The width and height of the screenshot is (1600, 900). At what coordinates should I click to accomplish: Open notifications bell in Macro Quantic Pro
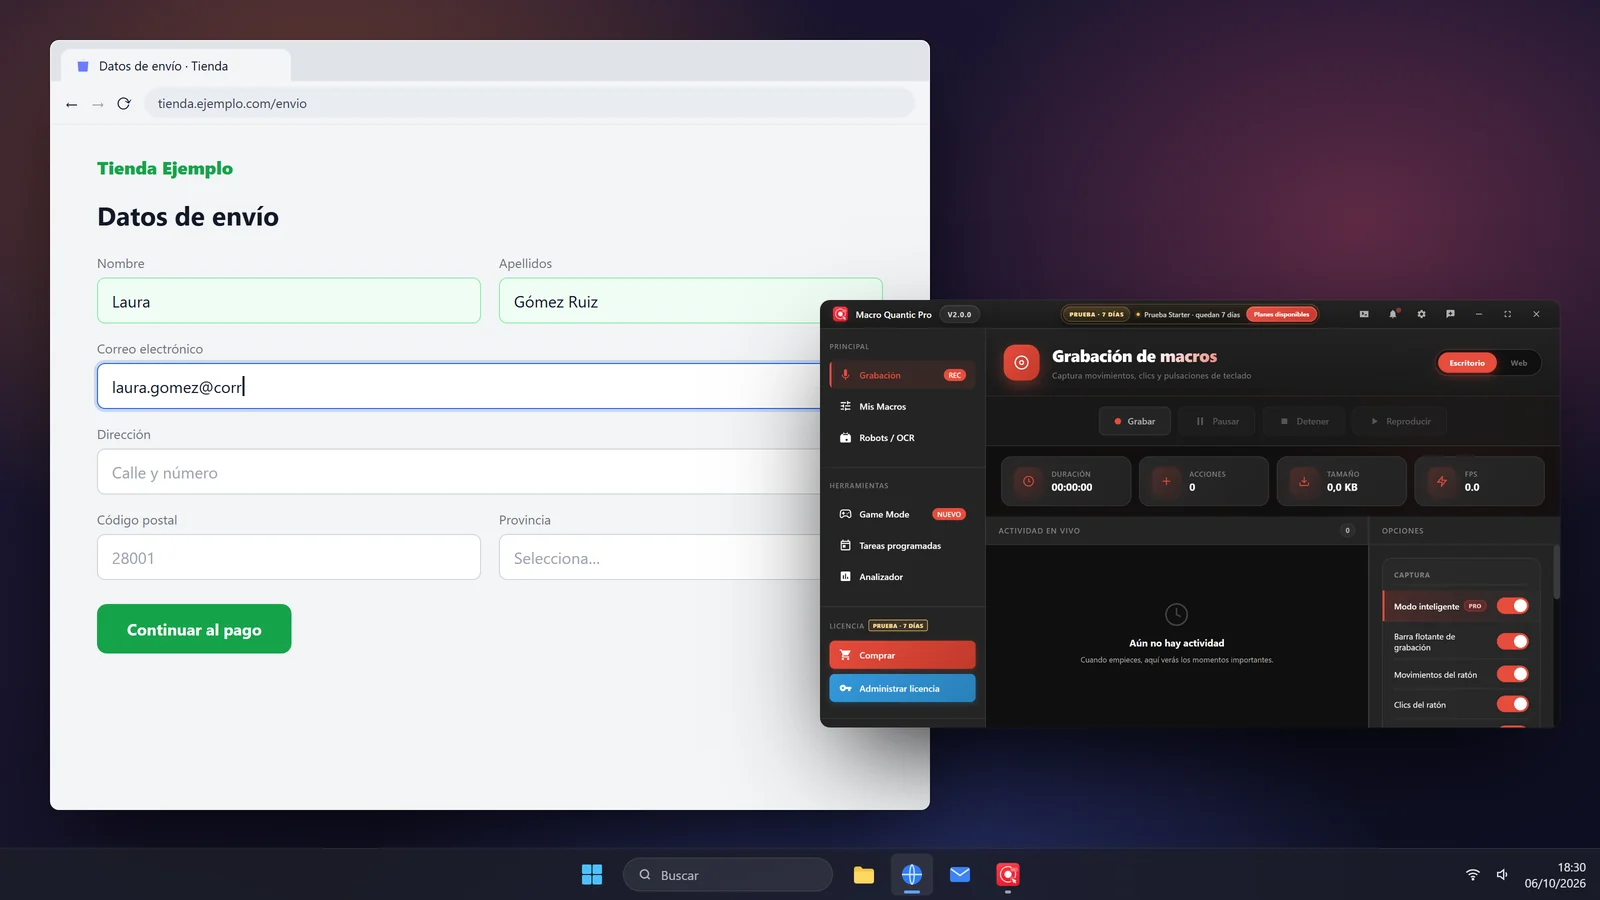pos(1392,314)
